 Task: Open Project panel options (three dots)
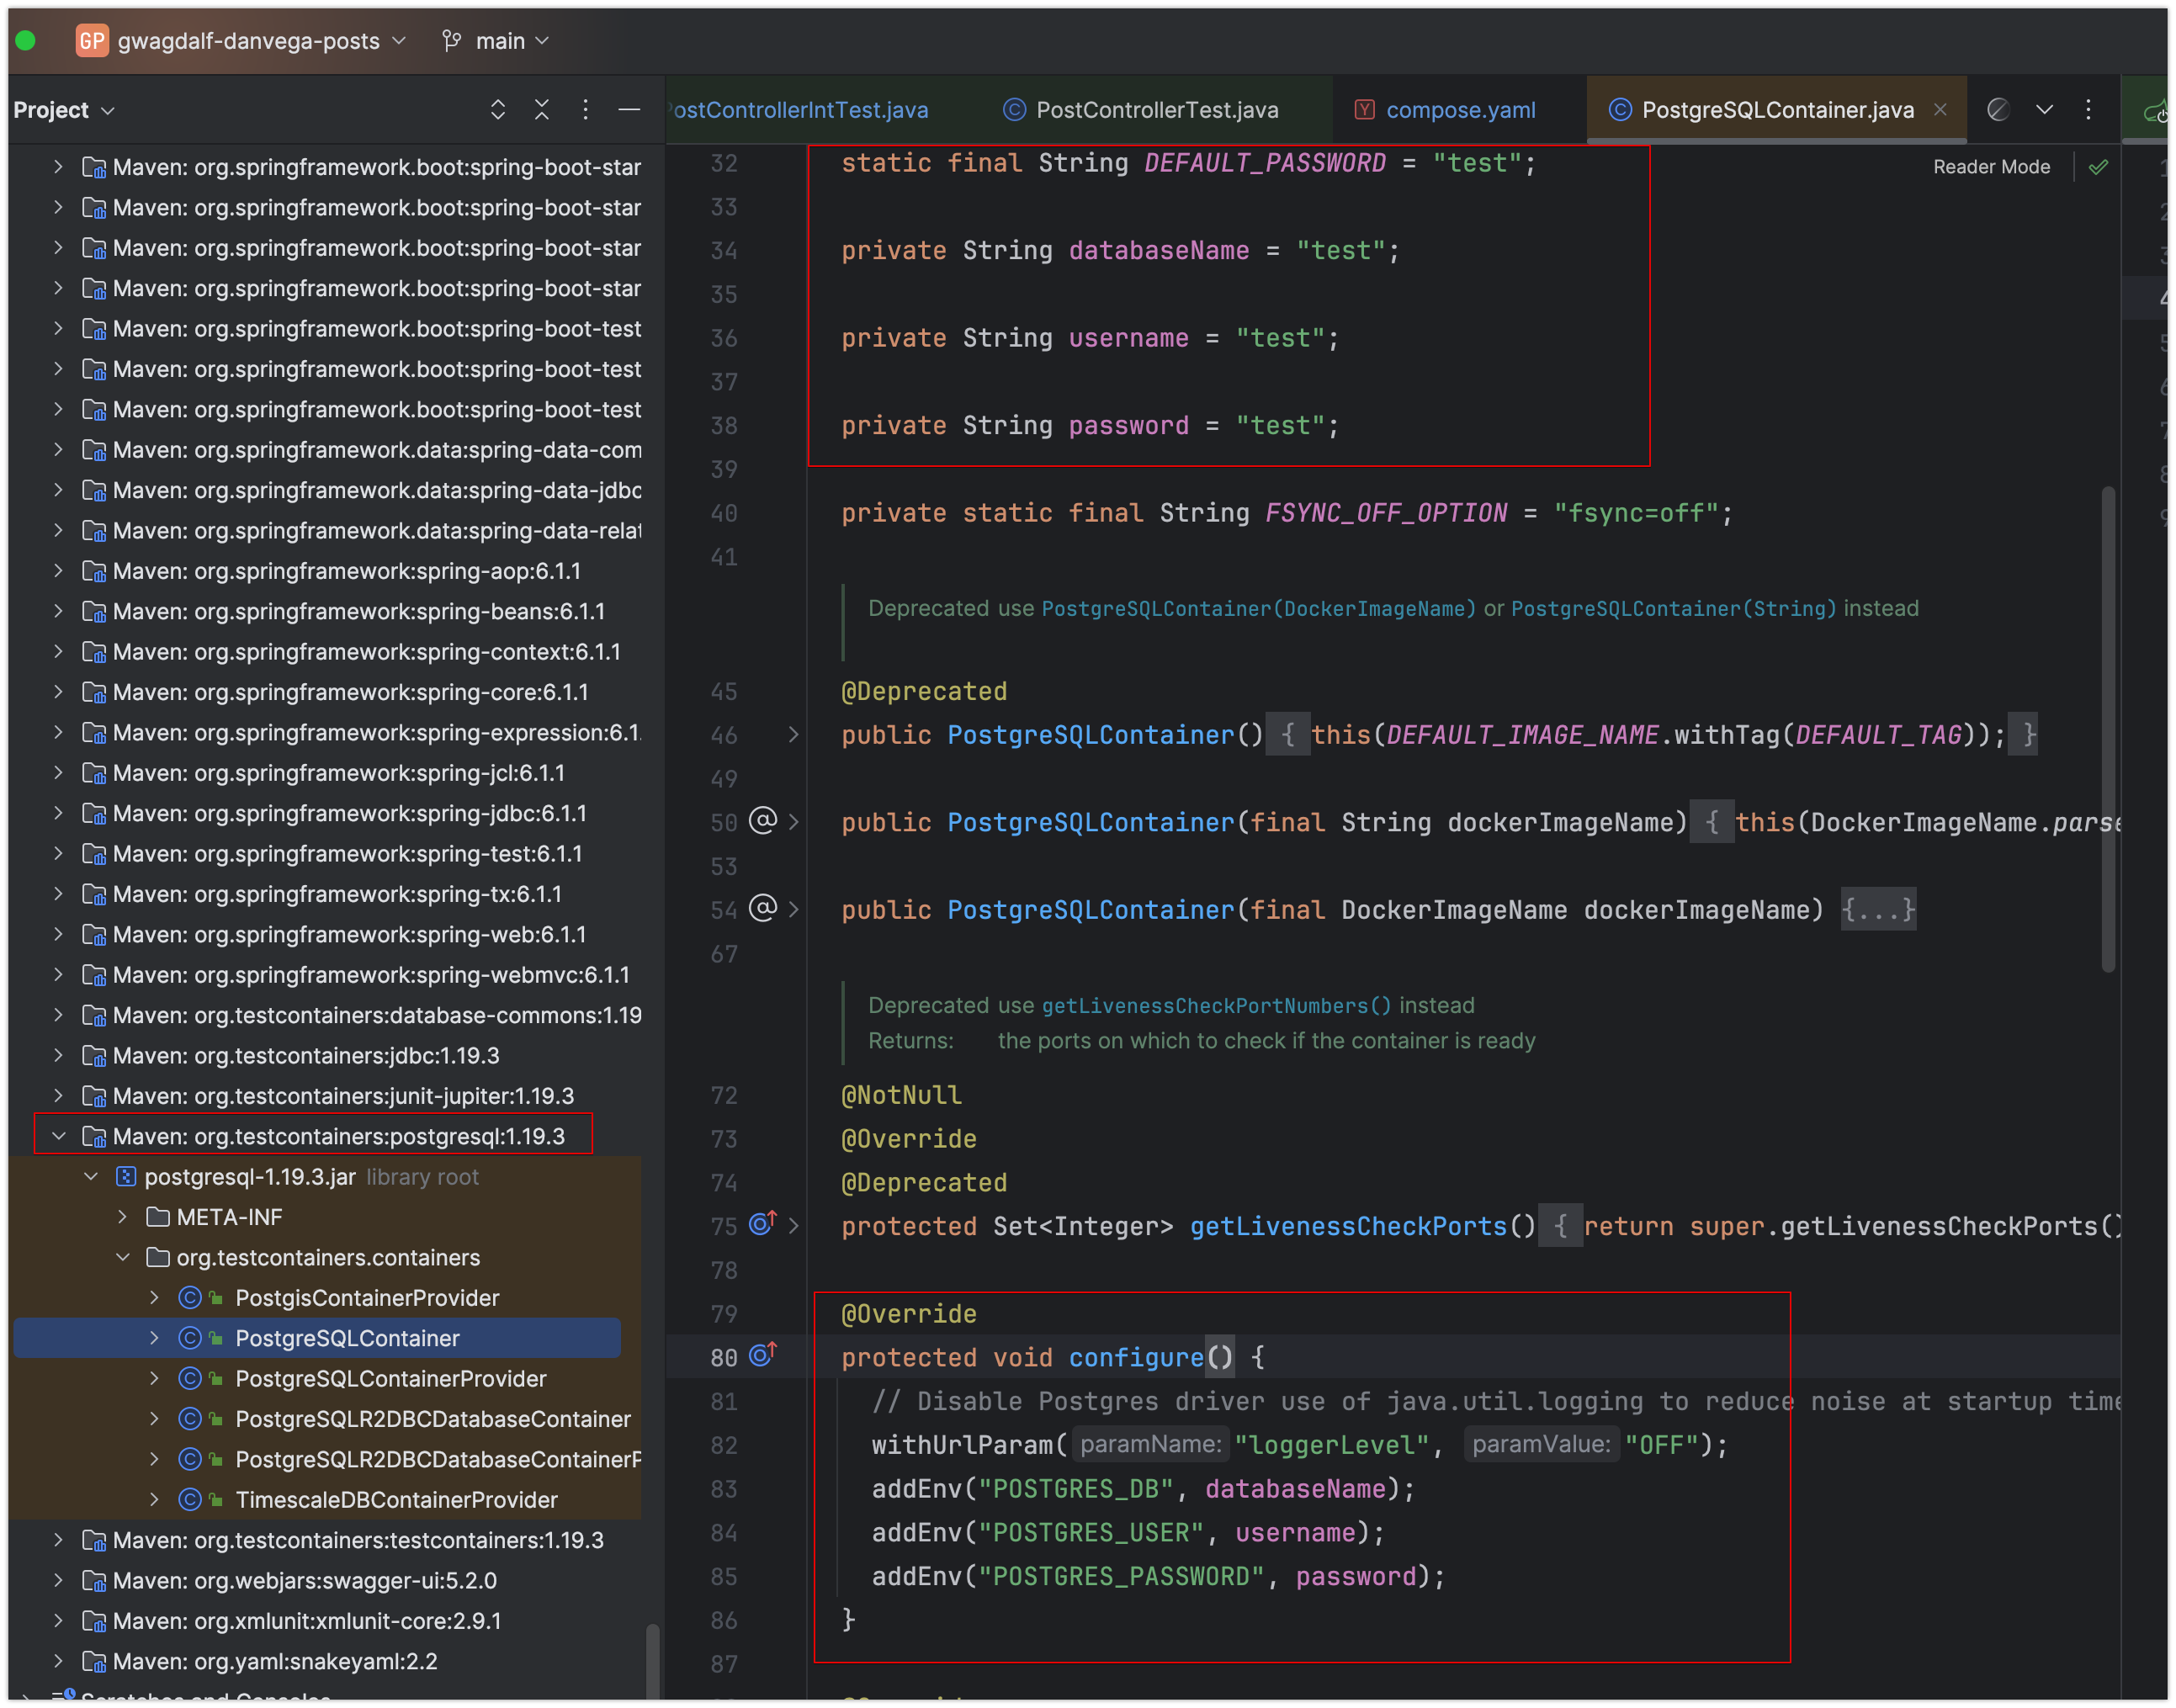[586, 110]
